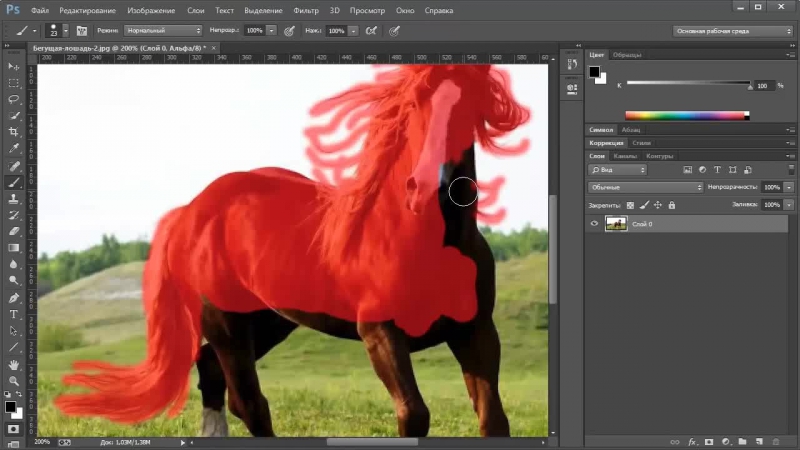The height and width of the screenshot is (450, 800).
Task: Open brush opacity slider dropdown
Action: click(271, 31)
